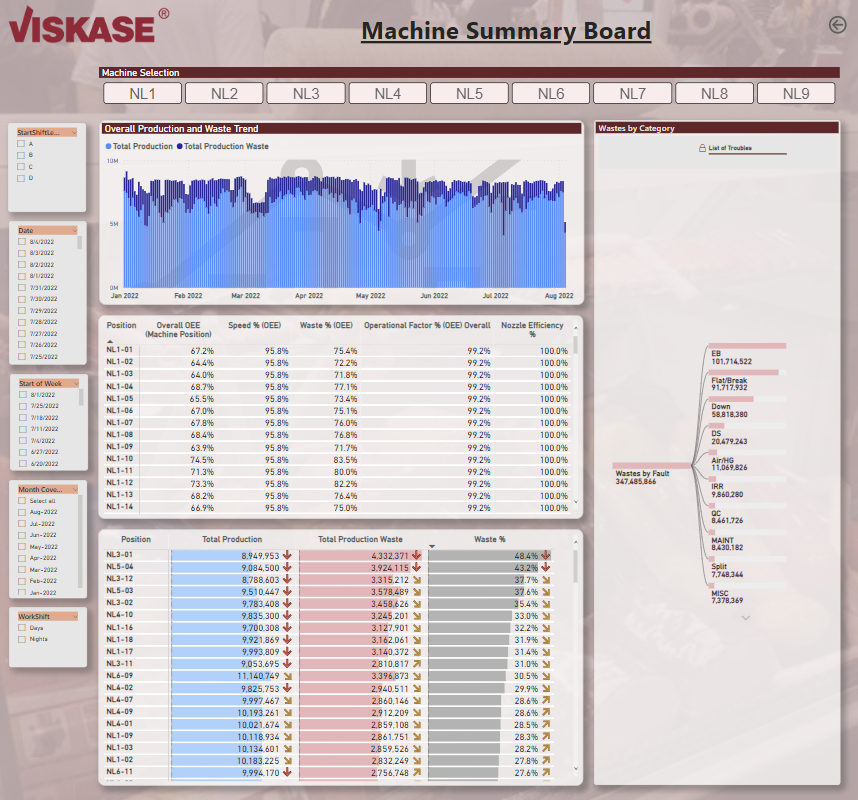858x800 pixels.
Task: Collapse the Start of Week filter using its chevron
Action: 78,383
